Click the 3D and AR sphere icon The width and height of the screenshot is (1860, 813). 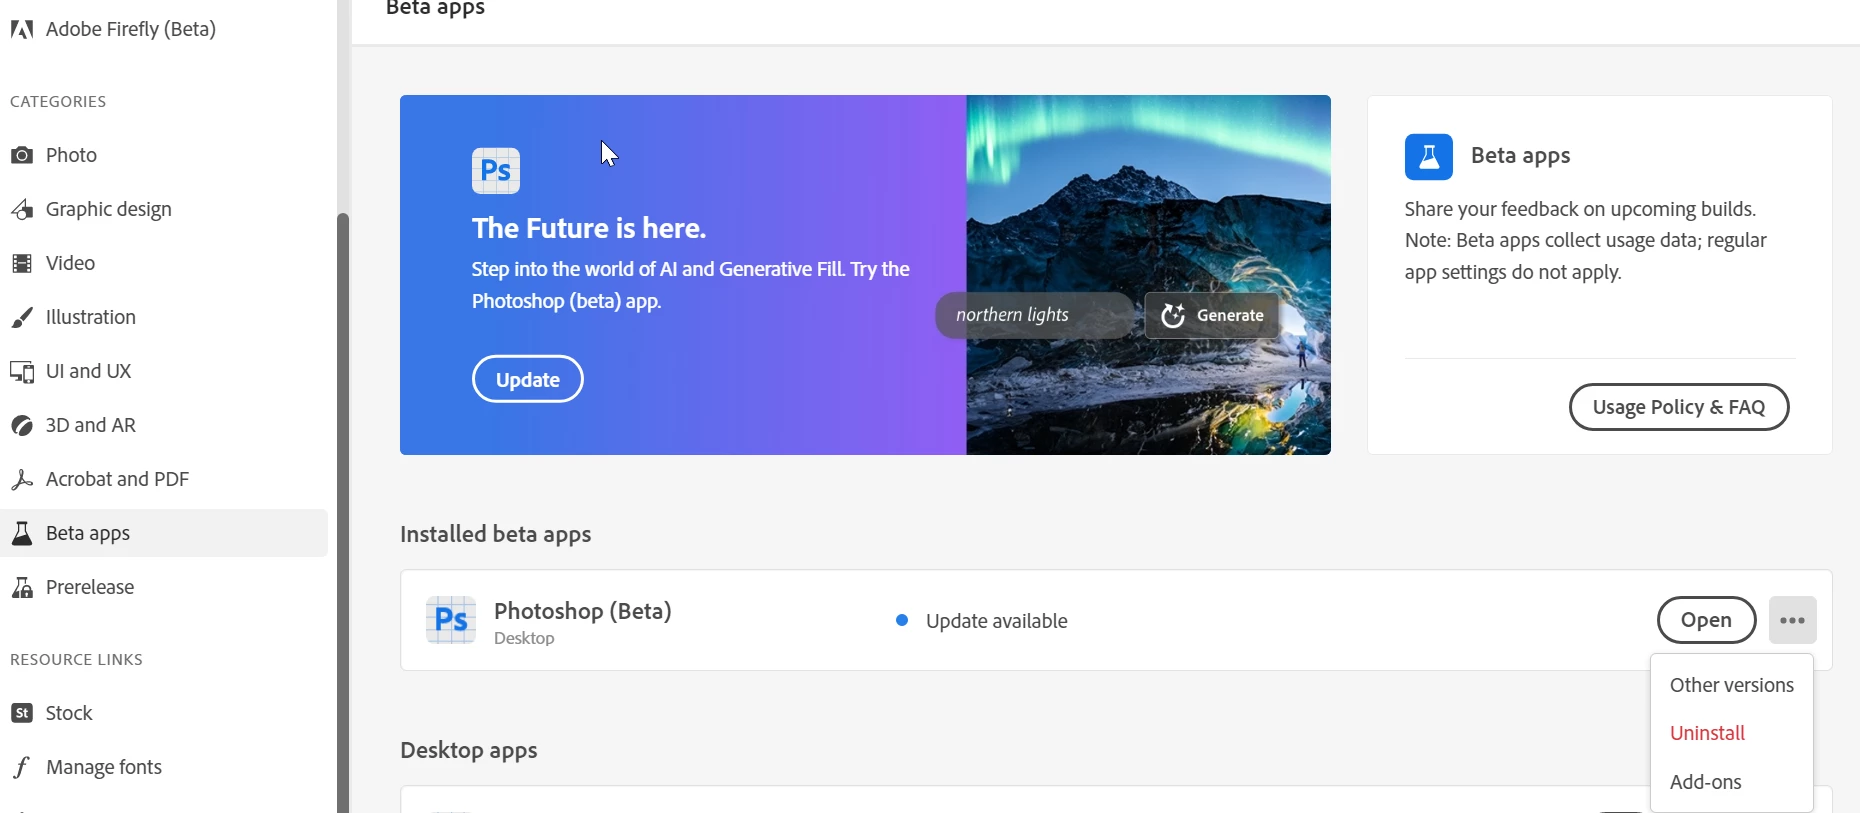[x=22, y=425]
